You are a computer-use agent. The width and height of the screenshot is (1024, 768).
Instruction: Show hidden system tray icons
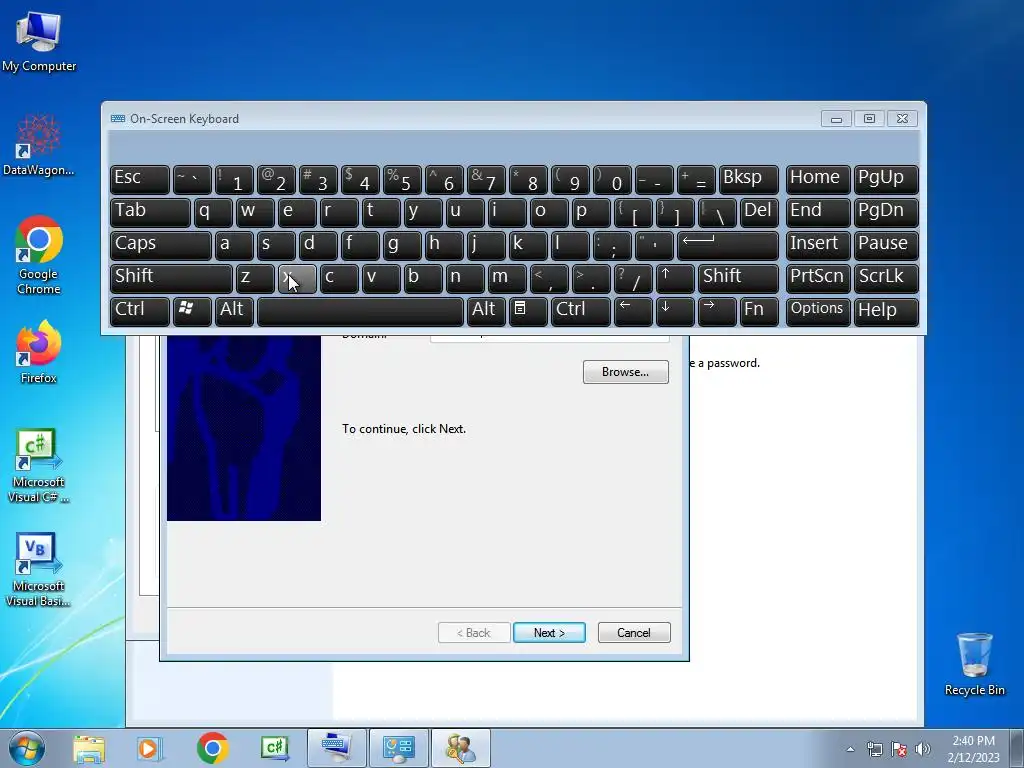[x=850, y=749]
